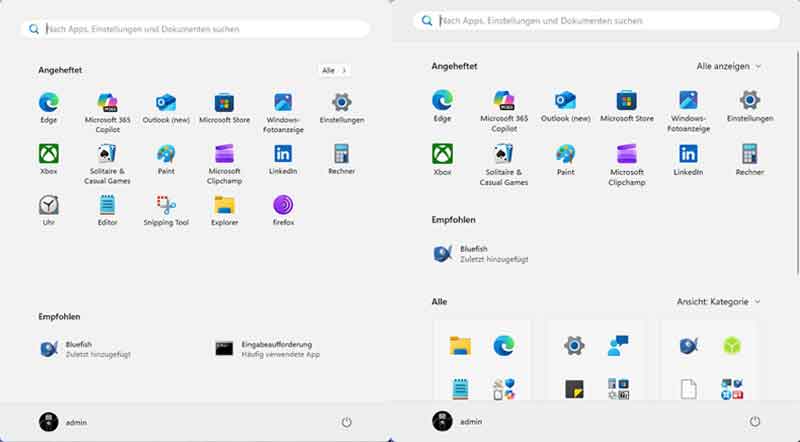The height and width of the screenshot is (442, 800).
Task: Open green cube icon in category tile
Action: 732,346
